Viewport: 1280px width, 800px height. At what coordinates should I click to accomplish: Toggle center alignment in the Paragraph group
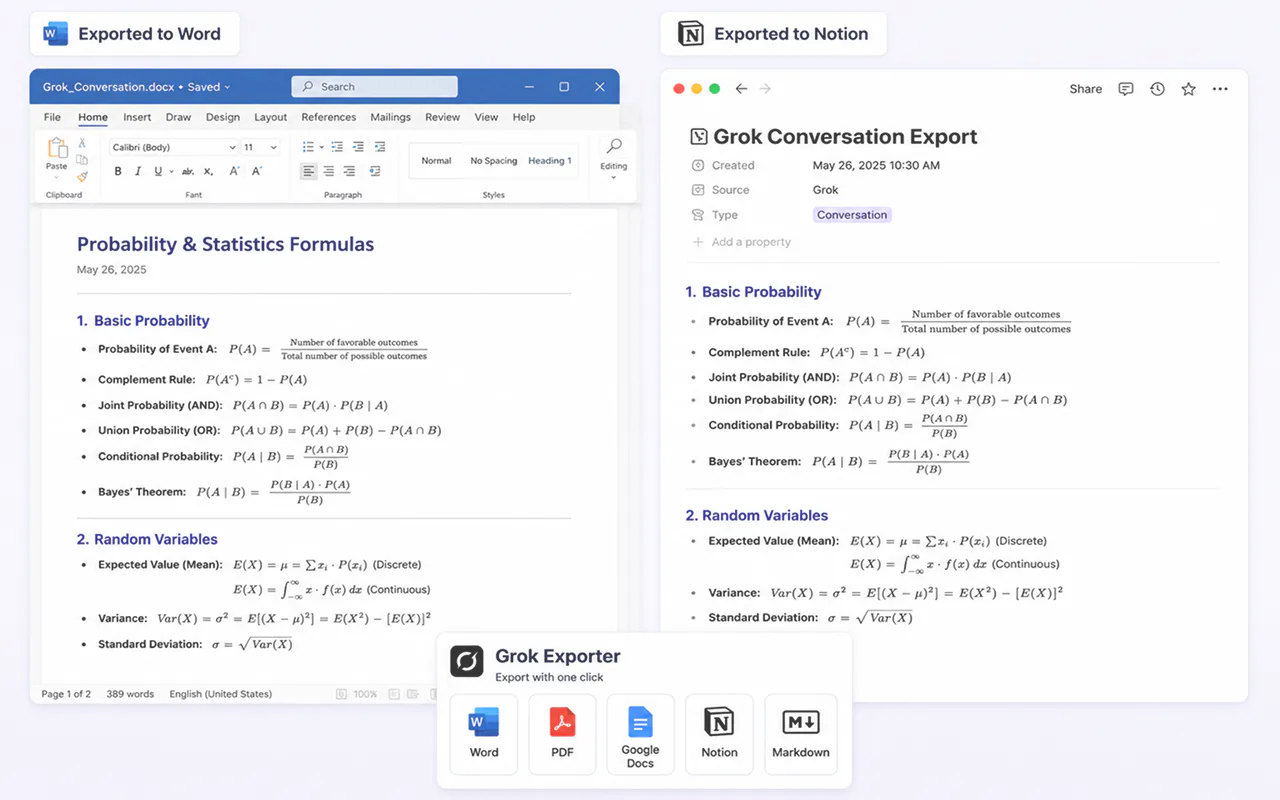click(x=329, y=171)
